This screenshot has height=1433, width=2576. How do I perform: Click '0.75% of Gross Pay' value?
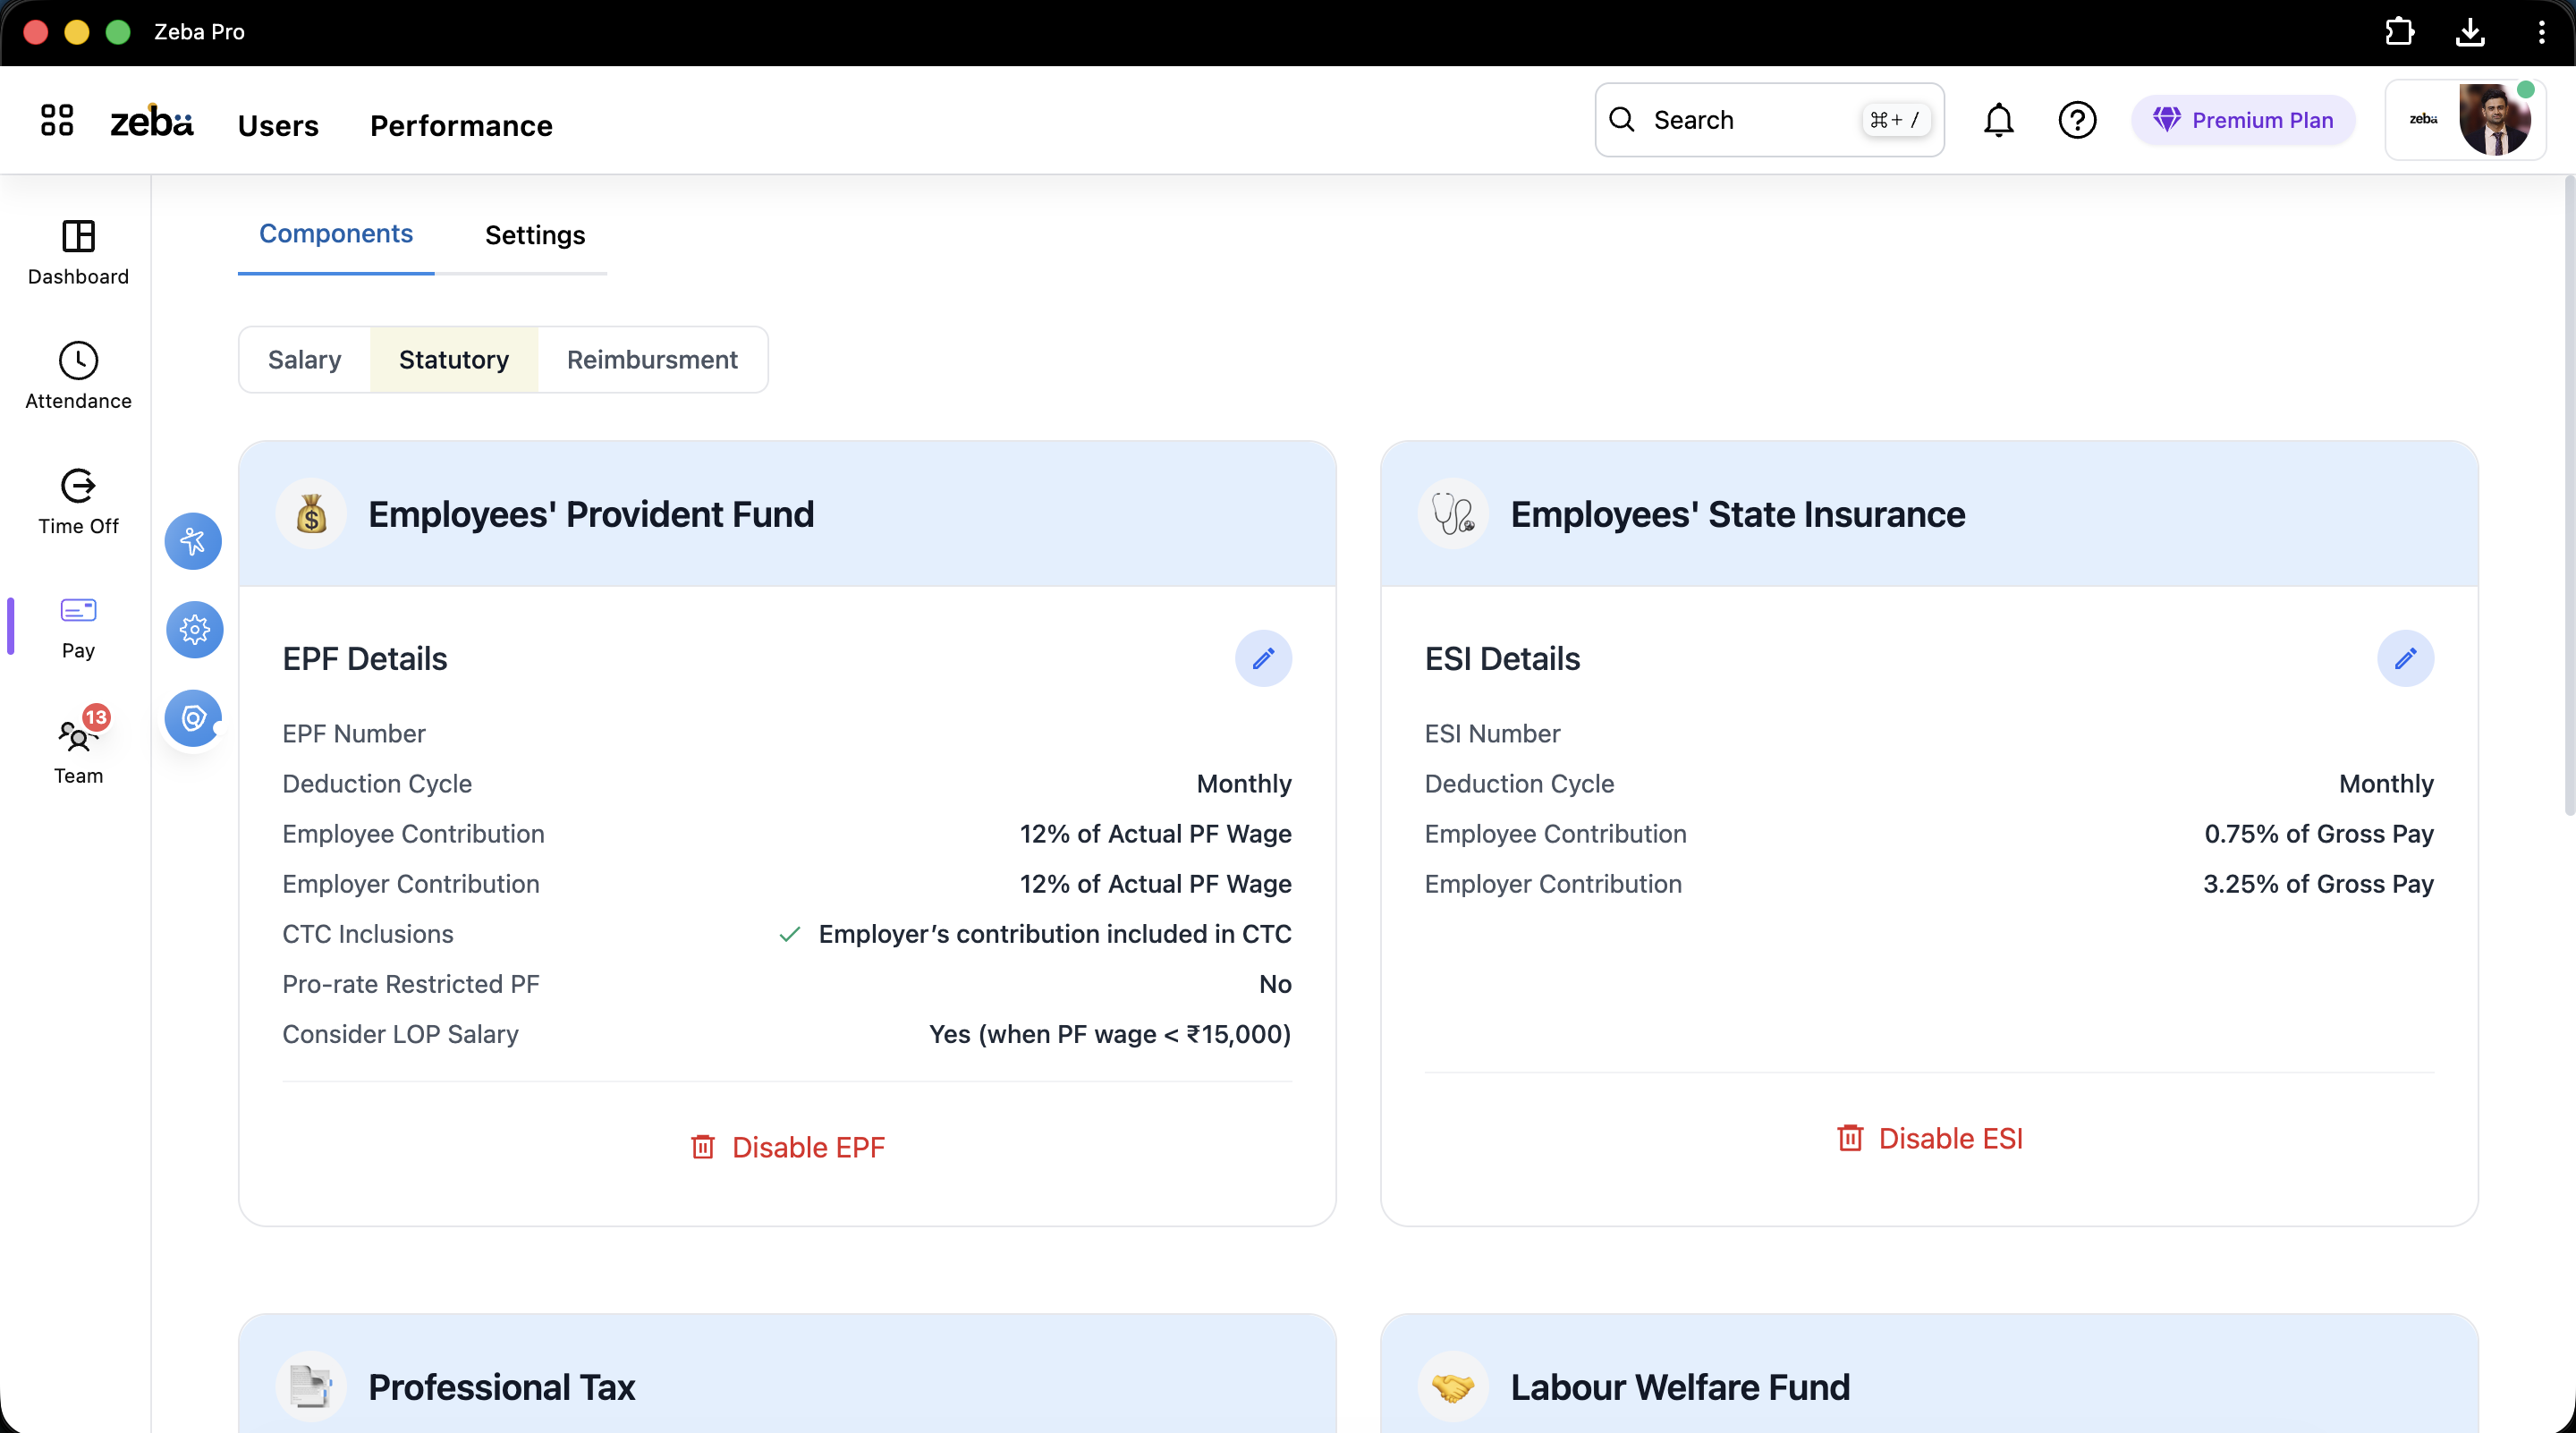click(2319, 834)
